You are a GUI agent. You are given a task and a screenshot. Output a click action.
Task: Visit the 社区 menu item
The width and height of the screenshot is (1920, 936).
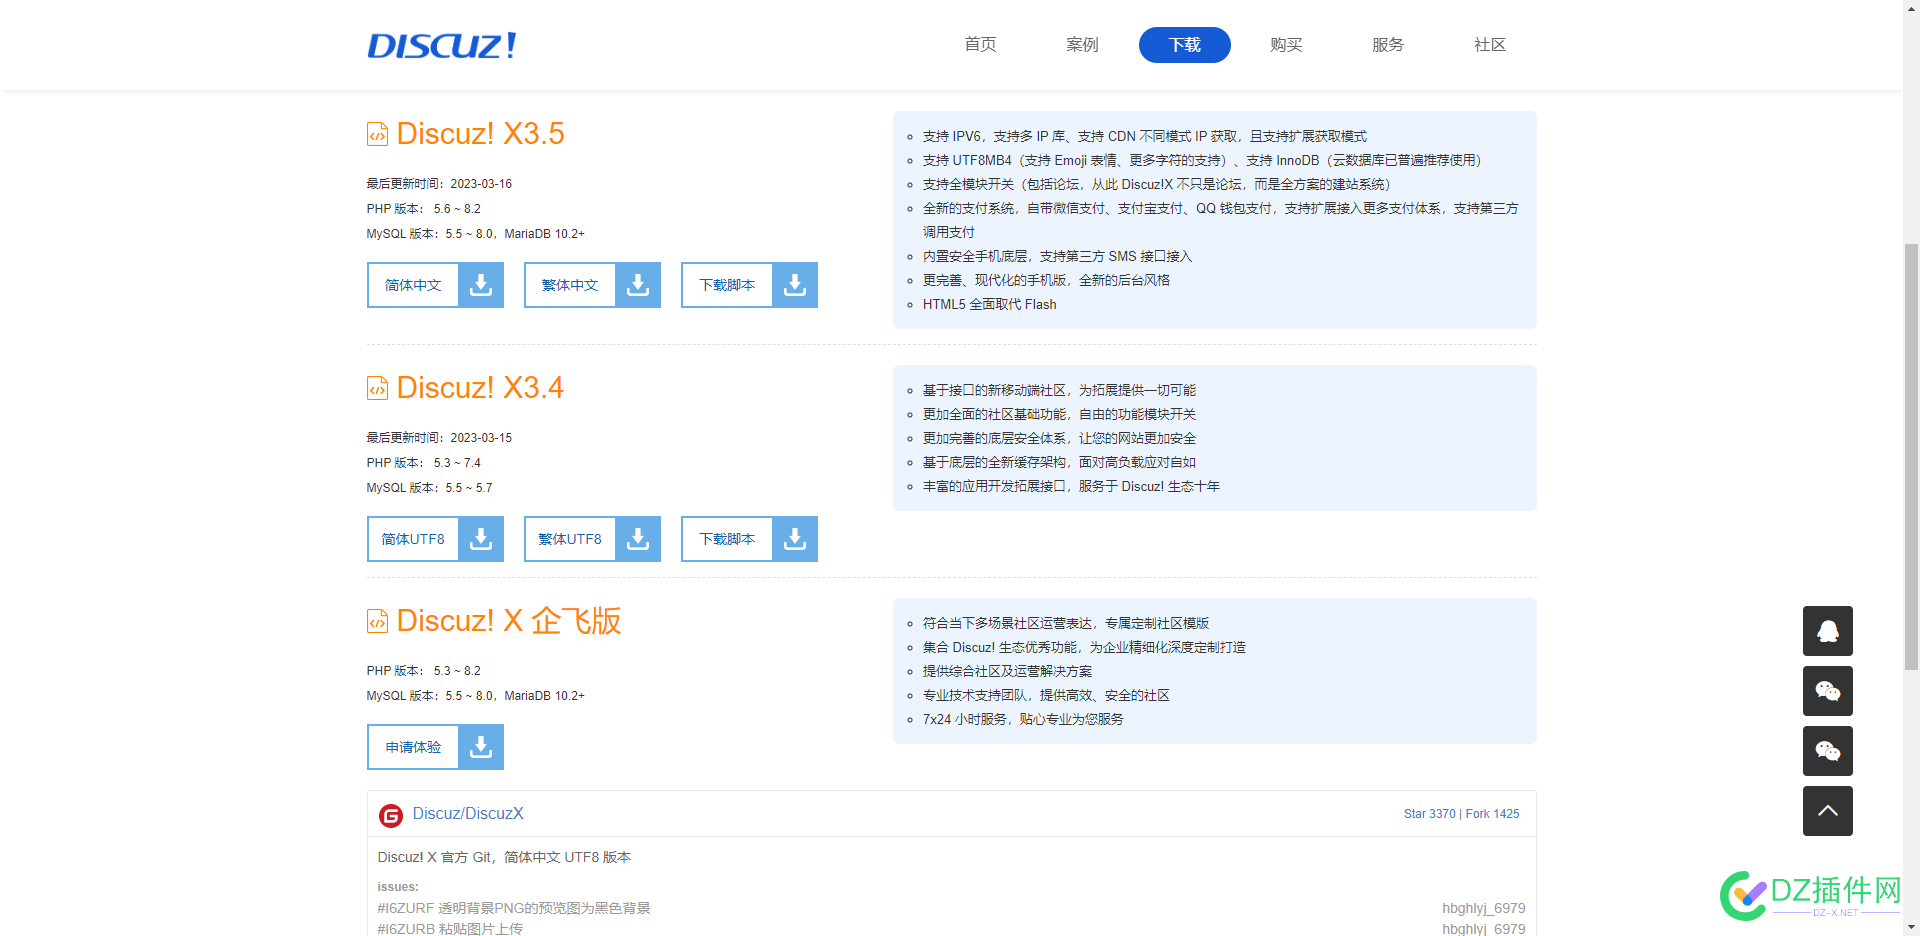click(x=1490, y=45)
